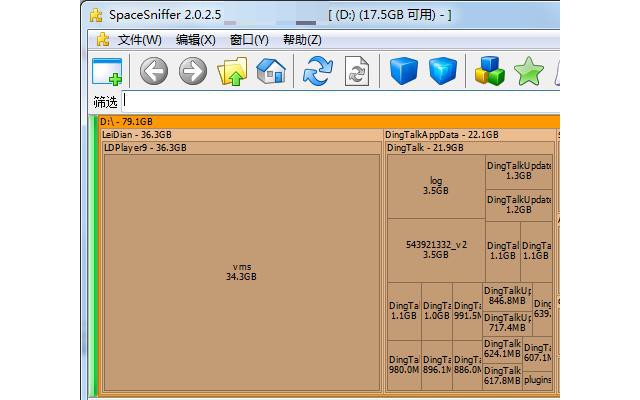Click the vms 34.3GB block
640x400 pixels.
(242, 272)
